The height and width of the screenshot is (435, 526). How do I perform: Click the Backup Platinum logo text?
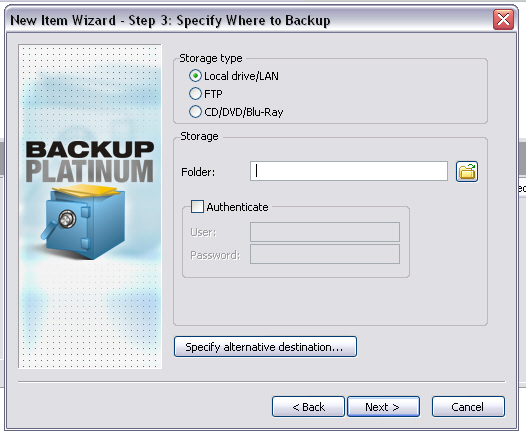pyautogui.click(x=90, y=161)
